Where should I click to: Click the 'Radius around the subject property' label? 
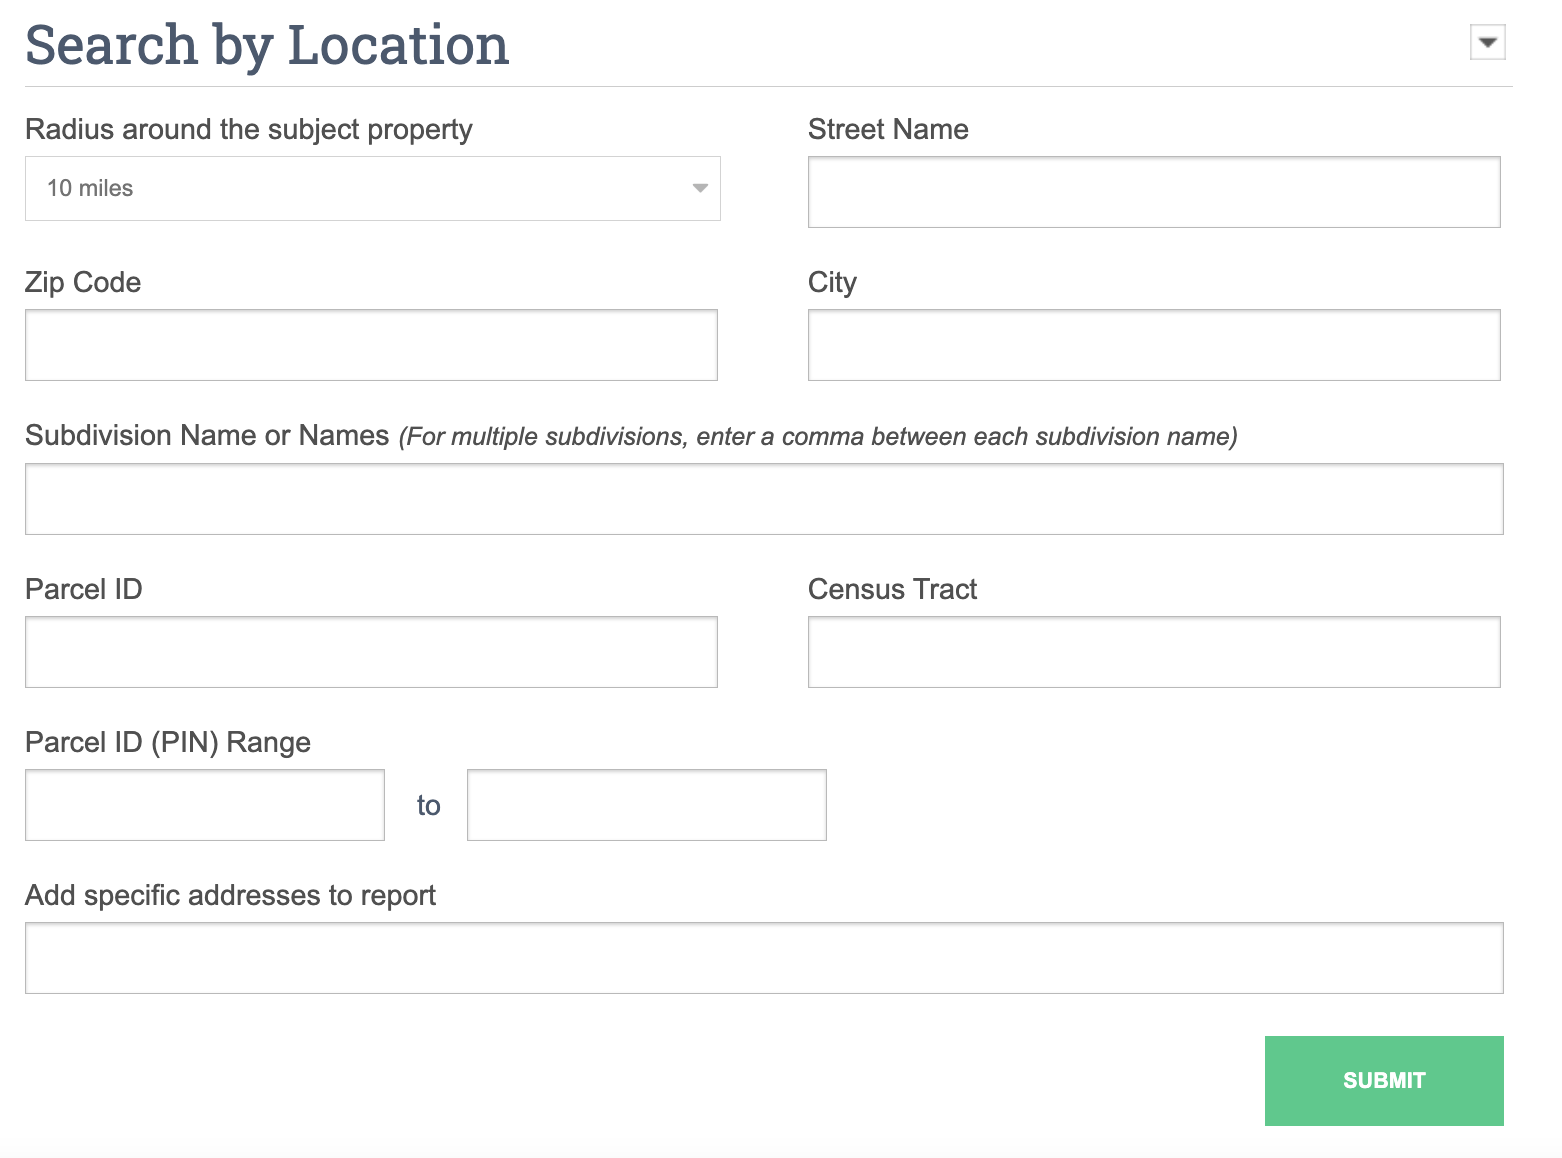[248, 130]
